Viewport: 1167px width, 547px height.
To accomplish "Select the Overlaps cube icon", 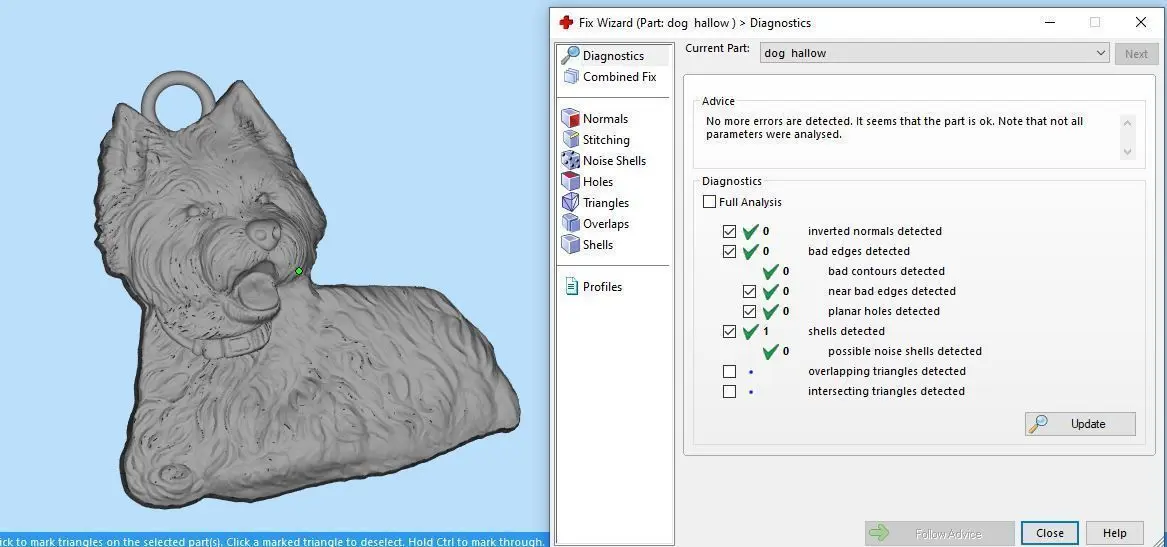I will (570, 223).
